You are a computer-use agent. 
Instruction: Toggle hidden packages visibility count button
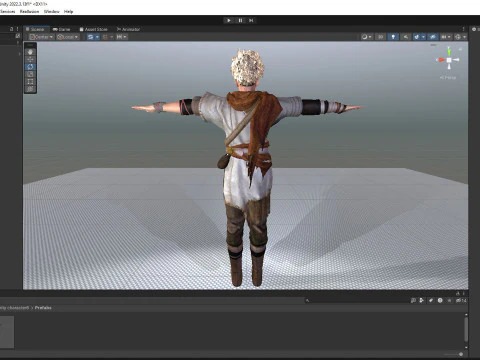tap(461, 300)
